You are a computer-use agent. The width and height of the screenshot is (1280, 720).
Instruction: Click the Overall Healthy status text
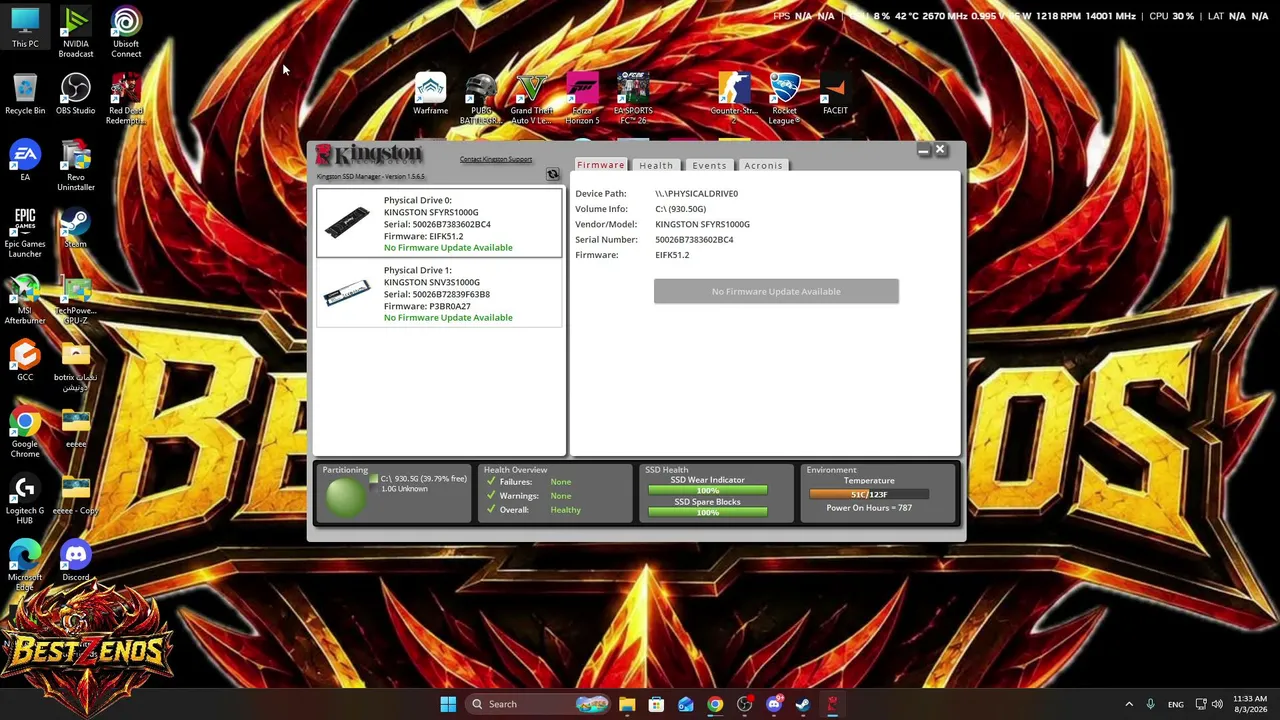click(565, 510)
